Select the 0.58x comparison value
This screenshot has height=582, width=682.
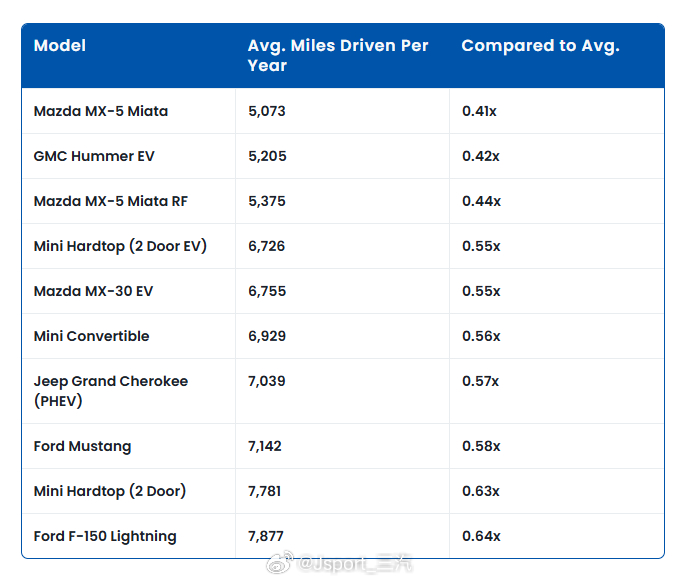pyautogui.click(x=481, y=446)
